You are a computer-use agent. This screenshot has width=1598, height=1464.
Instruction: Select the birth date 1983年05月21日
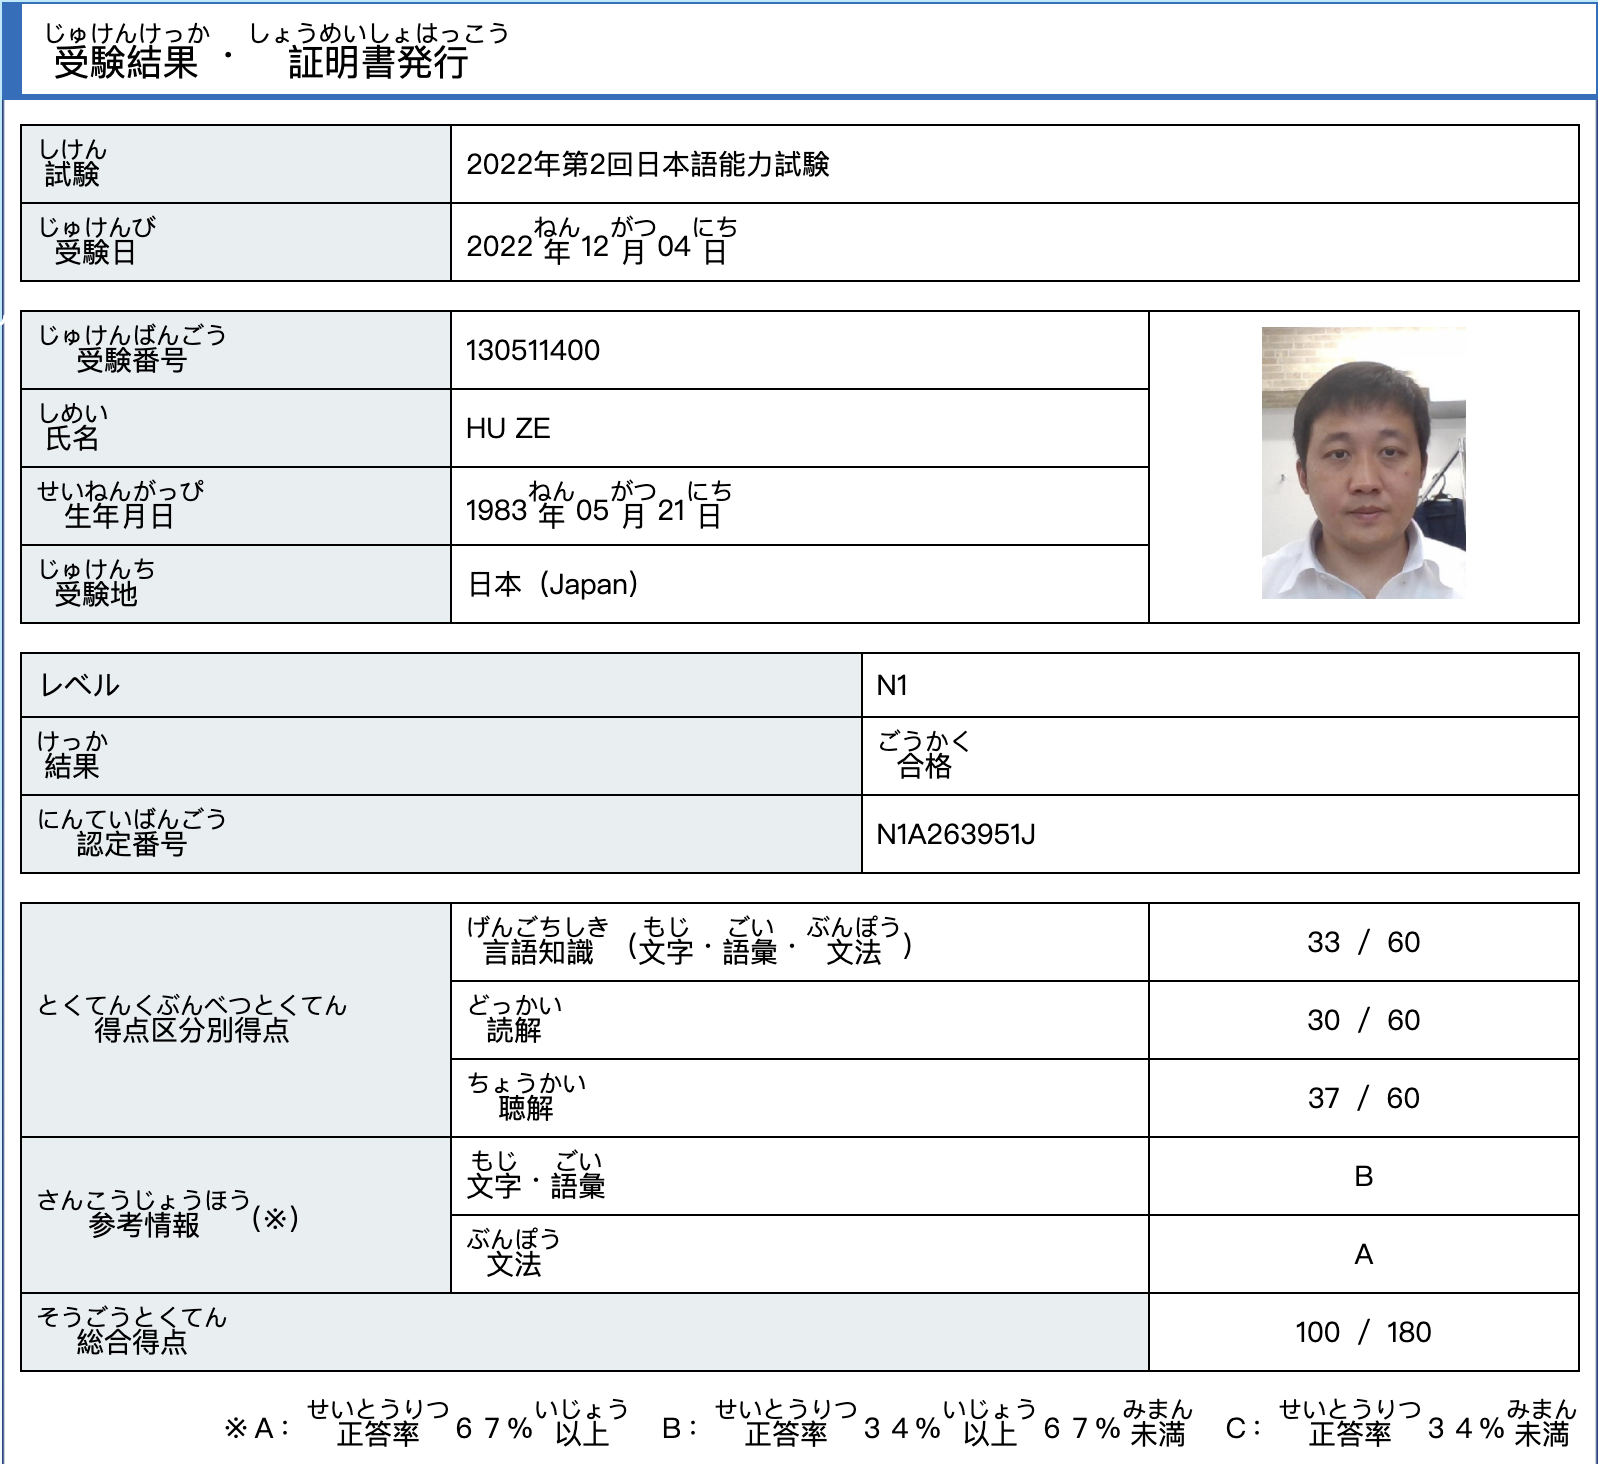598,505
